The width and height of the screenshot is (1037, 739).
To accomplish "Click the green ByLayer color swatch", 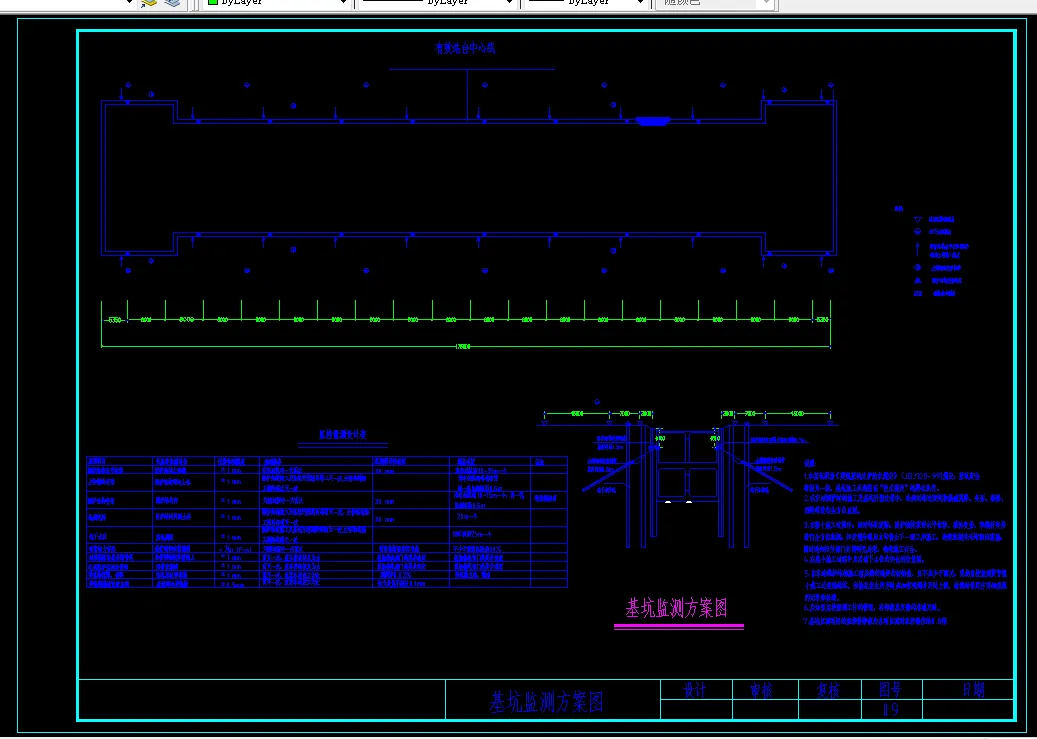I will (213, 2).
